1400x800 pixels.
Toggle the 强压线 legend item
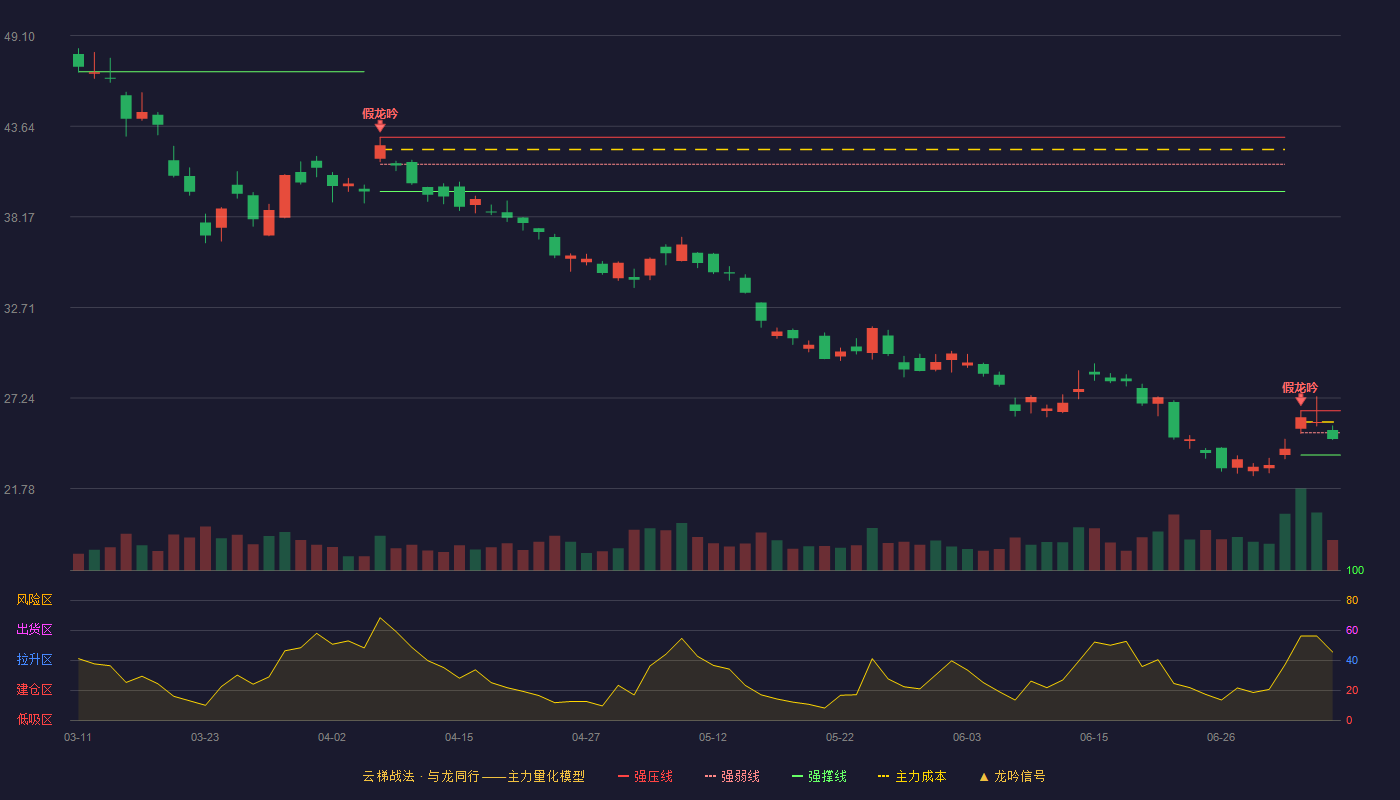point(645,776)
